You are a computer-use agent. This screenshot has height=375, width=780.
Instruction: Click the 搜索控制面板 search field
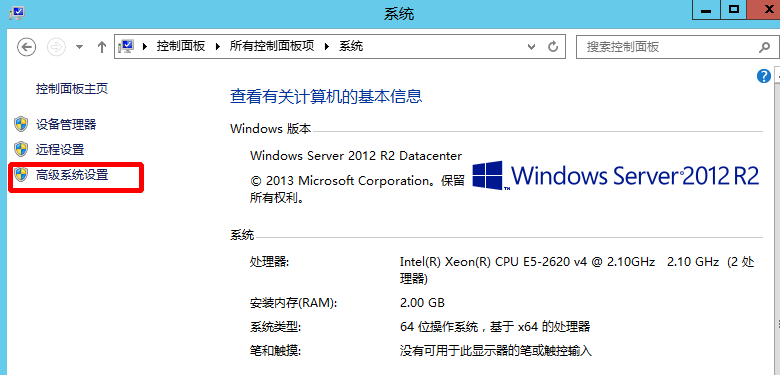(x=667, y=47)
